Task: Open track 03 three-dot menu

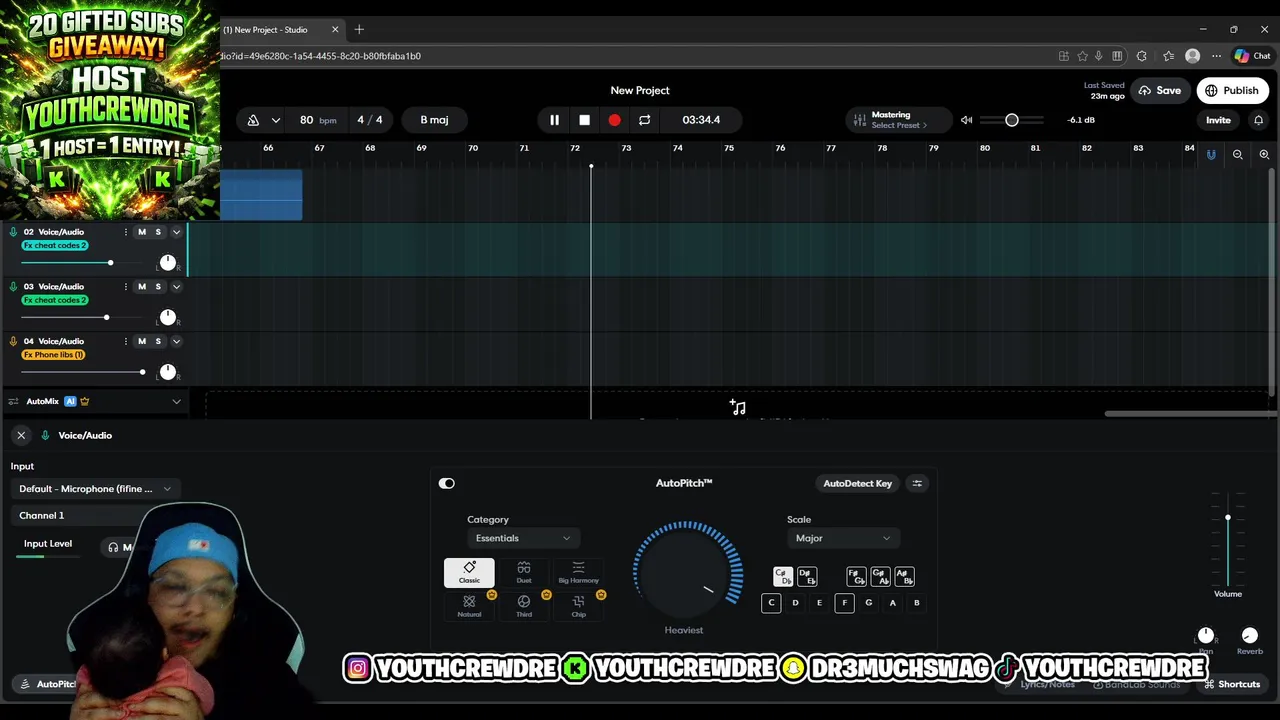Action: pyautogui.click(x=125, y=287)
